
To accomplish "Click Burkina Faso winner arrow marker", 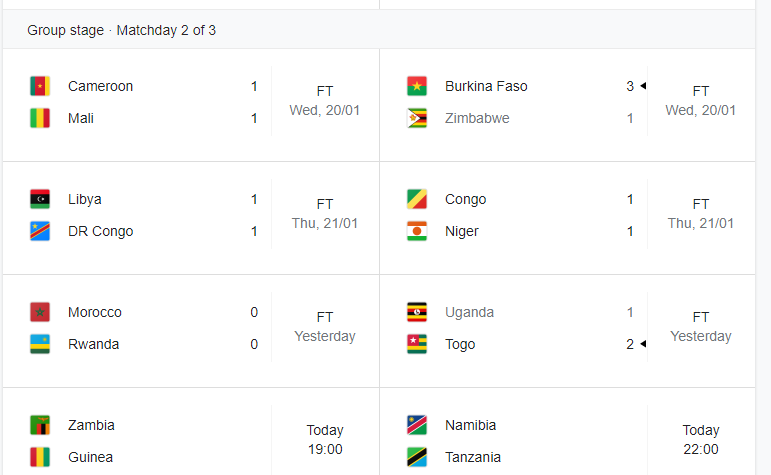I will (643, 86).
